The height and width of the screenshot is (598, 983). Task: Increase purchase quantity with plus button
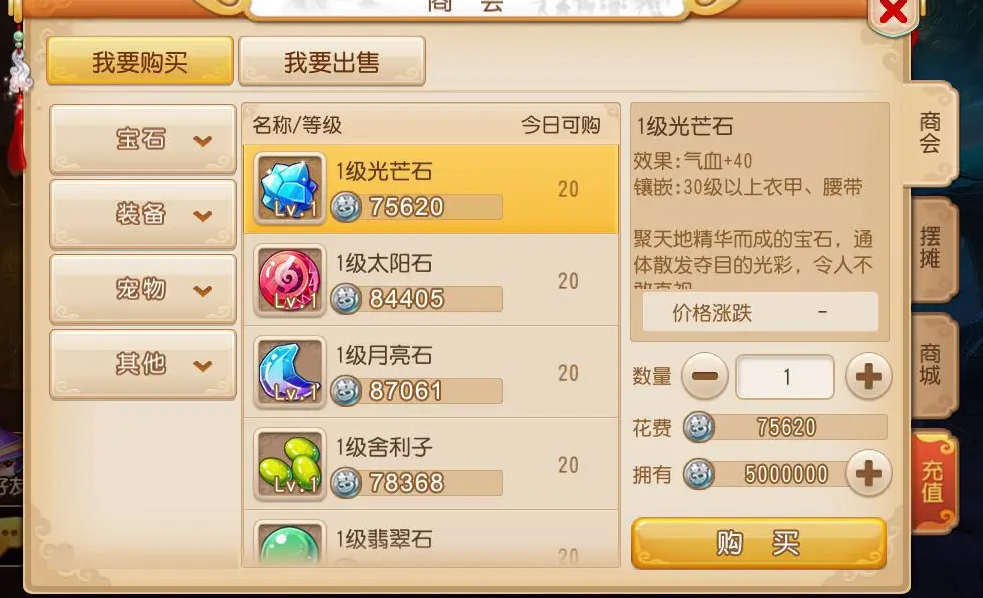(868, 376)
